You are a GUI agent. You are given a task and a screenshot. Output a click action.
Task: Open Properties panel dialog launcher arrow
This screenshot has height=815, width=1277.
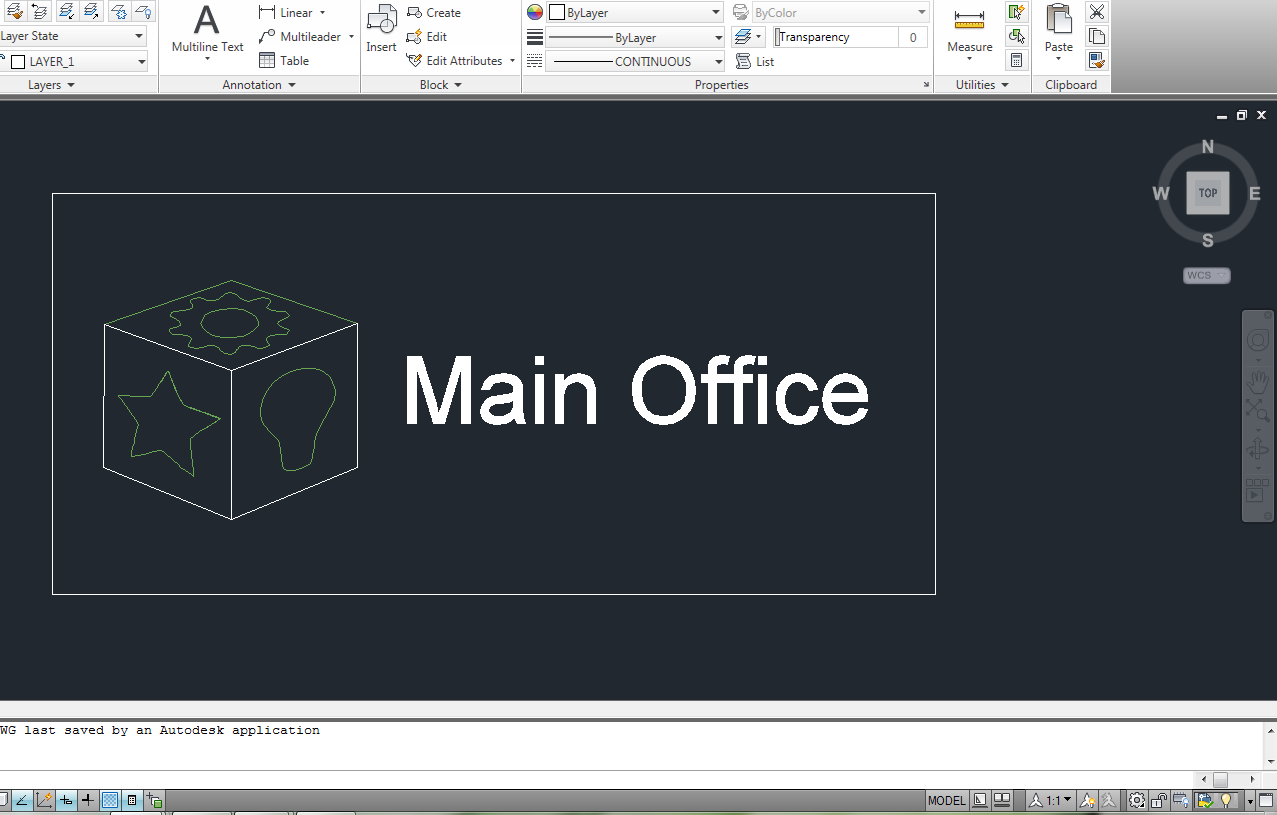pos(926,85)
